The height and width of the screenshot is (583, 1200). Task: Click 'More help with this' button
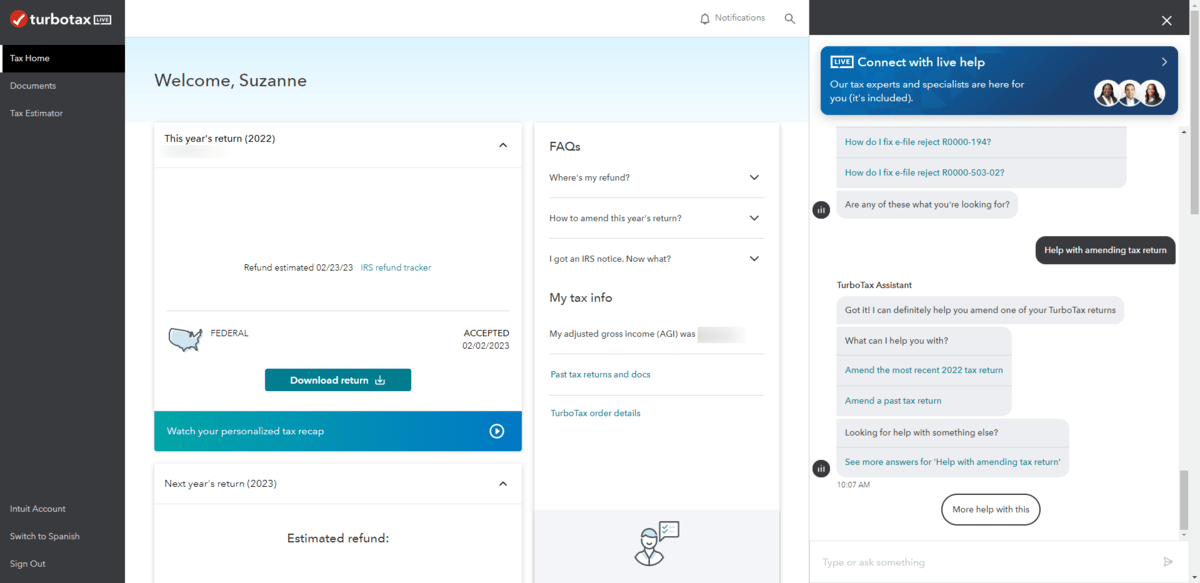click(x=991, y=510)
